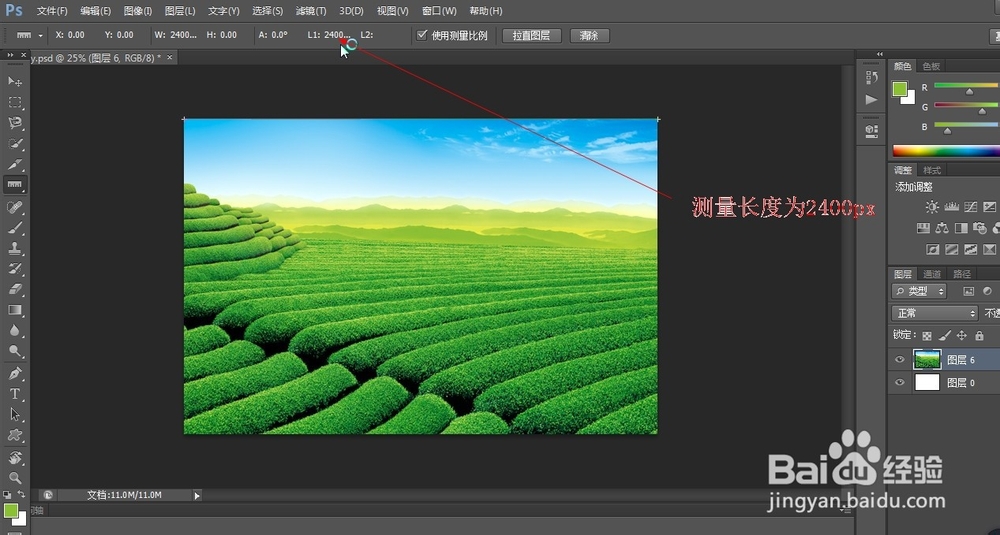This screenshot has width=1000, height=535.
Task: Select the Move tool
Action: coord(15,81)
